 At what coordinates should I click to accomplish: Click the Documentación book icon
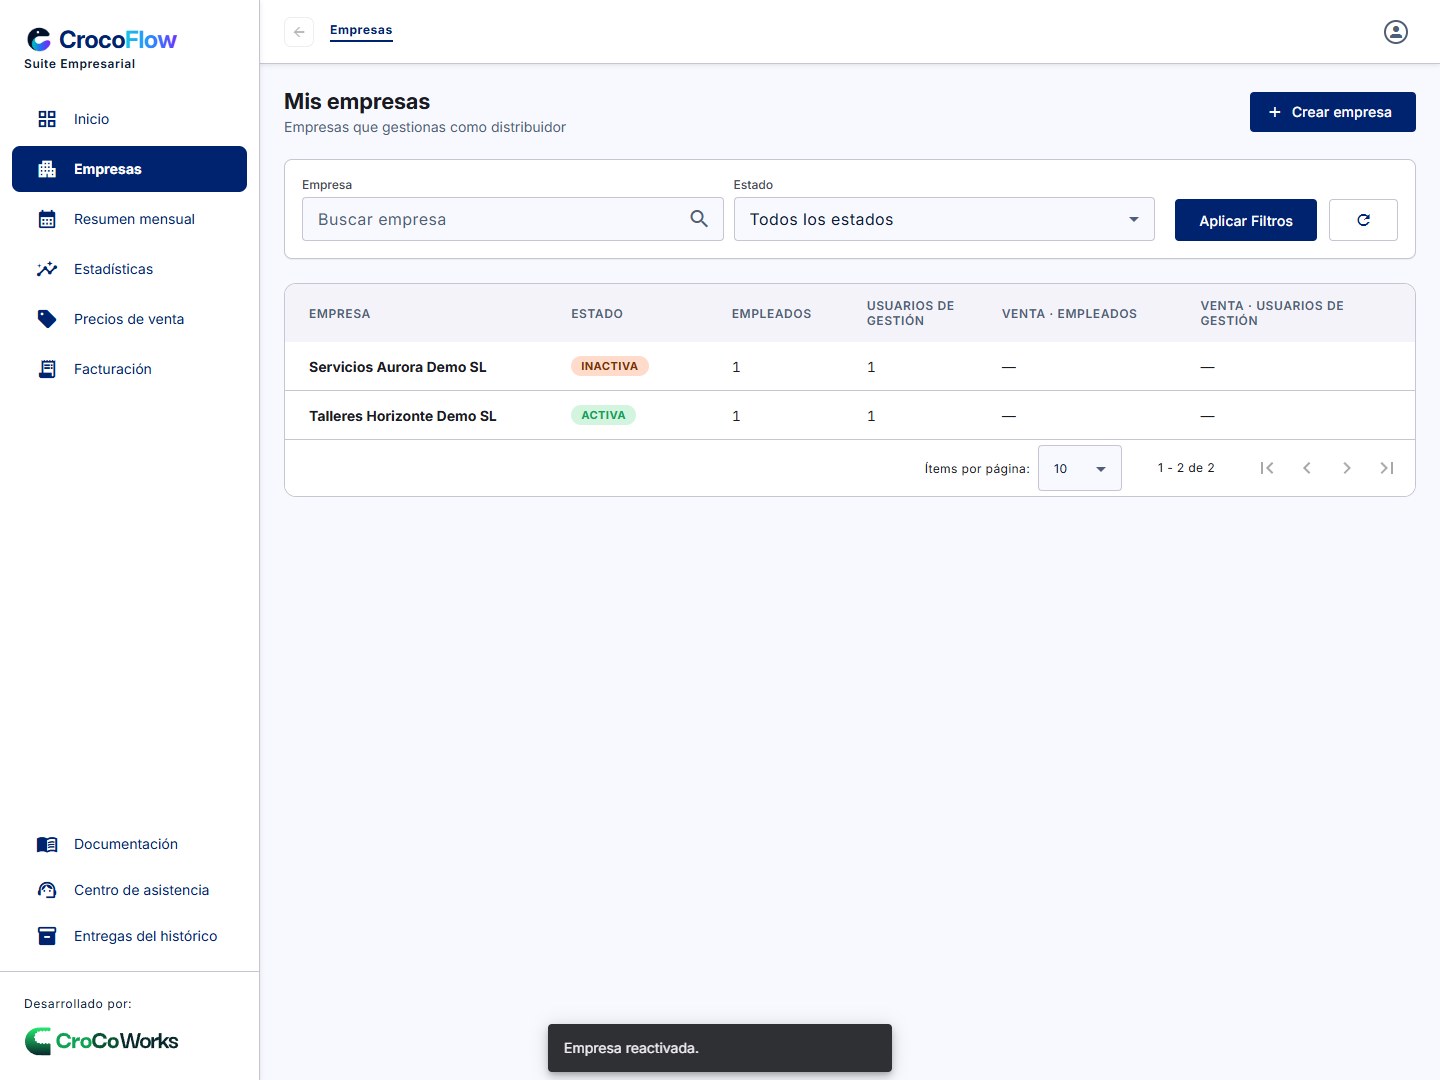pyautogui.click(x=47, y=844)
